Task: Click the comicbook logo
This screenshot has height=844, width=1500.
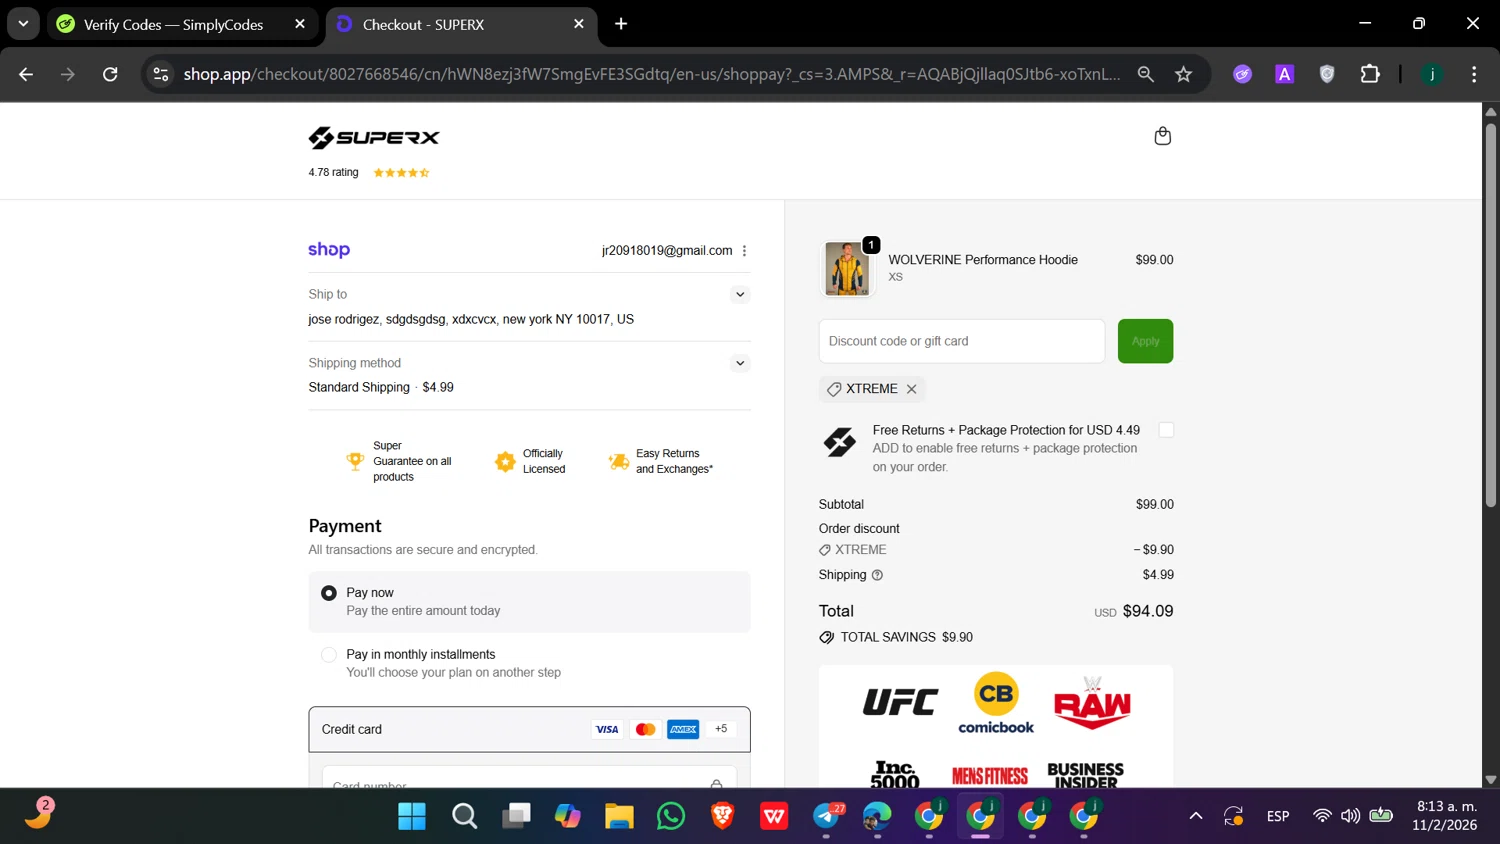Action: [996, 703]
